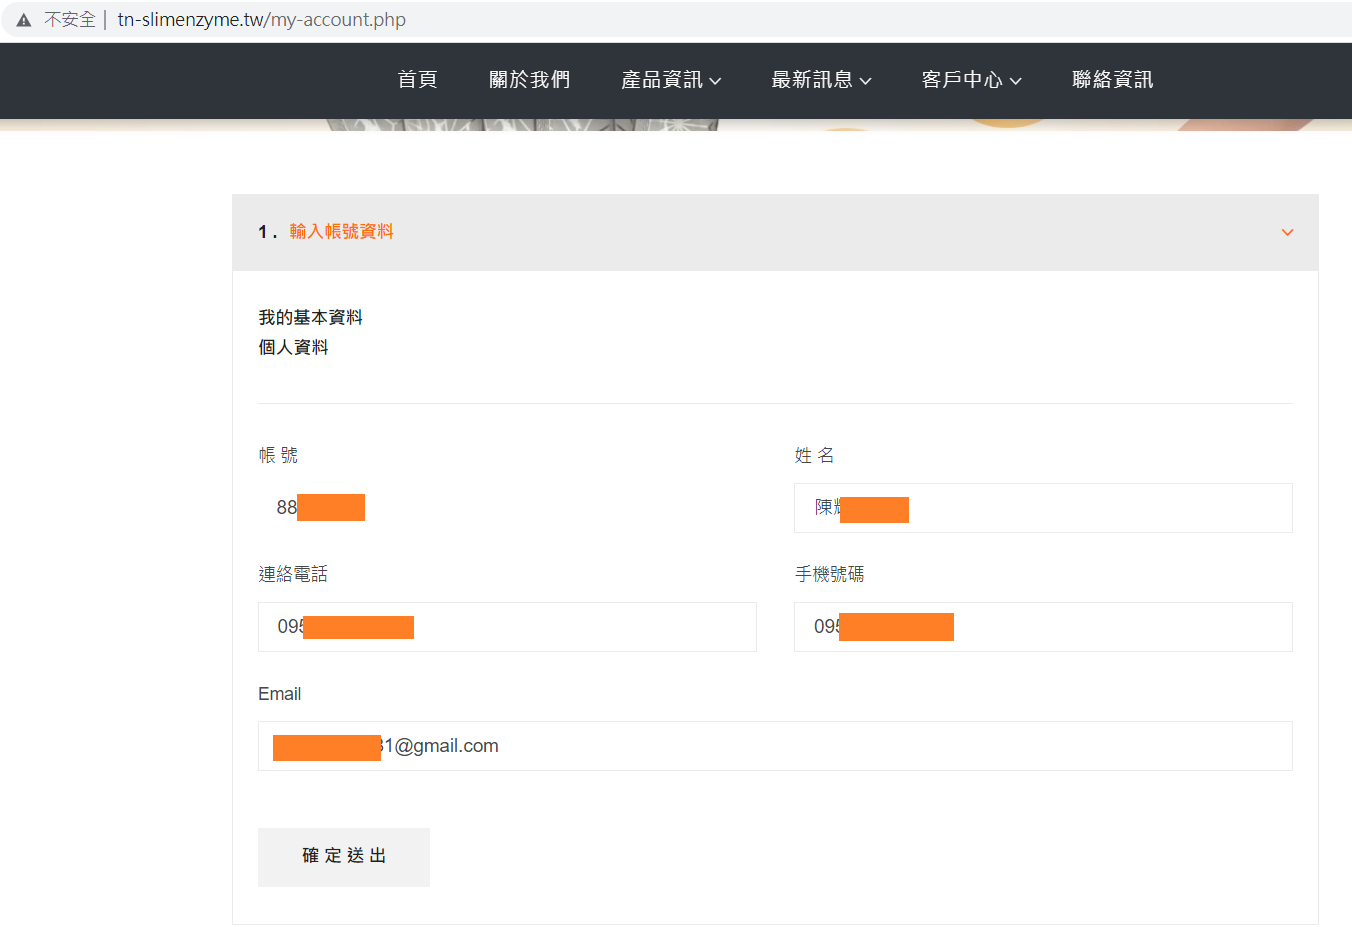Click the 個人資料 subheading text

[293, 347]
